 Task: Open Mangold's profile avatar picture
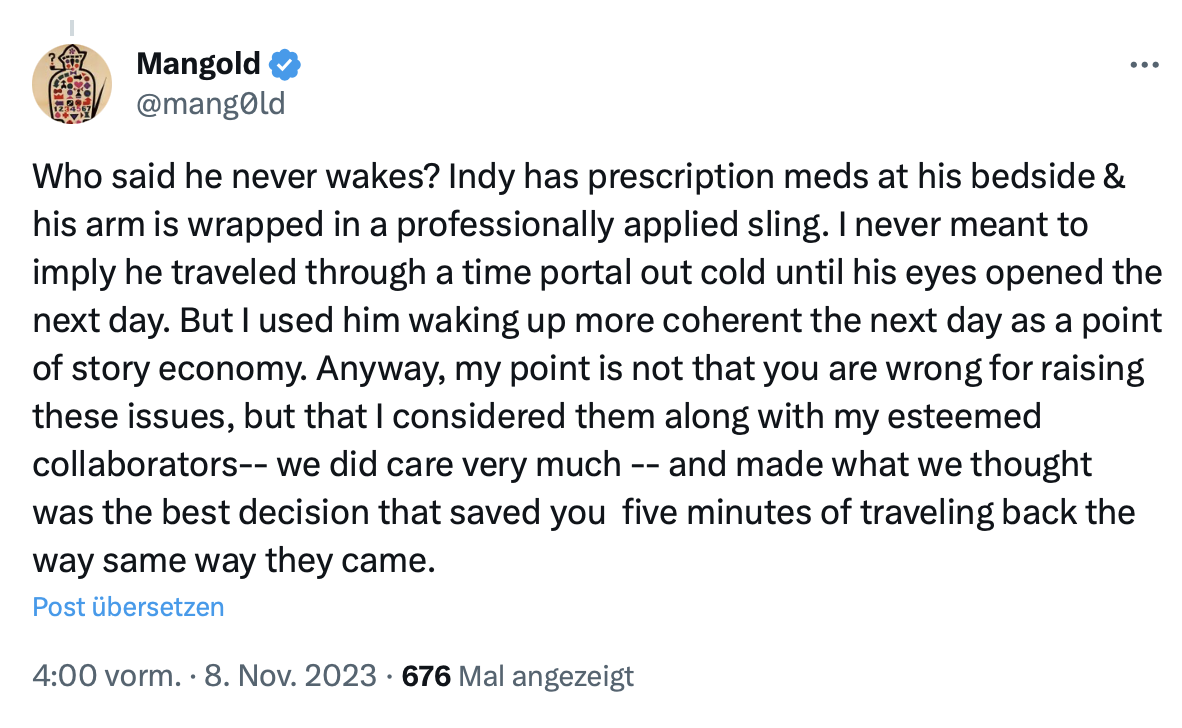72,84
